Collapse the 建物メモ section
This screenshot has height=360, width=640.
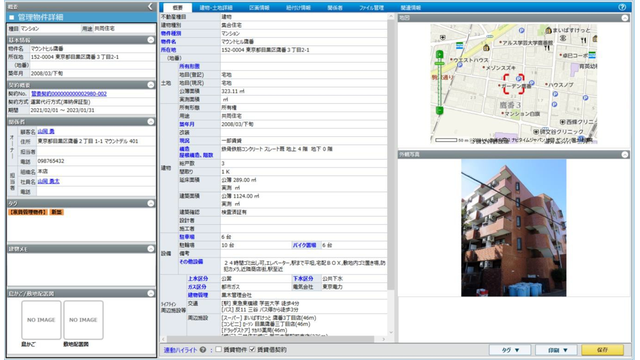(x=151, y=249)
